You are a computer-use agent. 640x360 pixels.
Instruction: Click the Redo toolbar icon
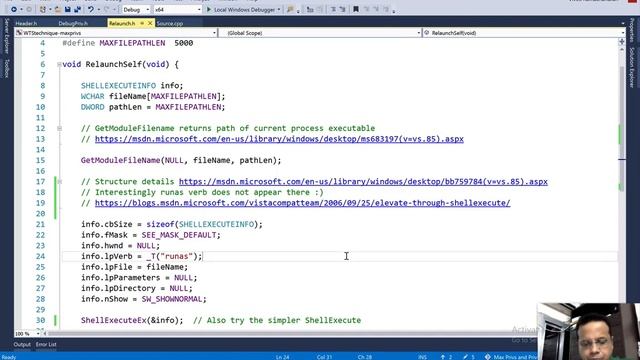click(x=107, y=9)
